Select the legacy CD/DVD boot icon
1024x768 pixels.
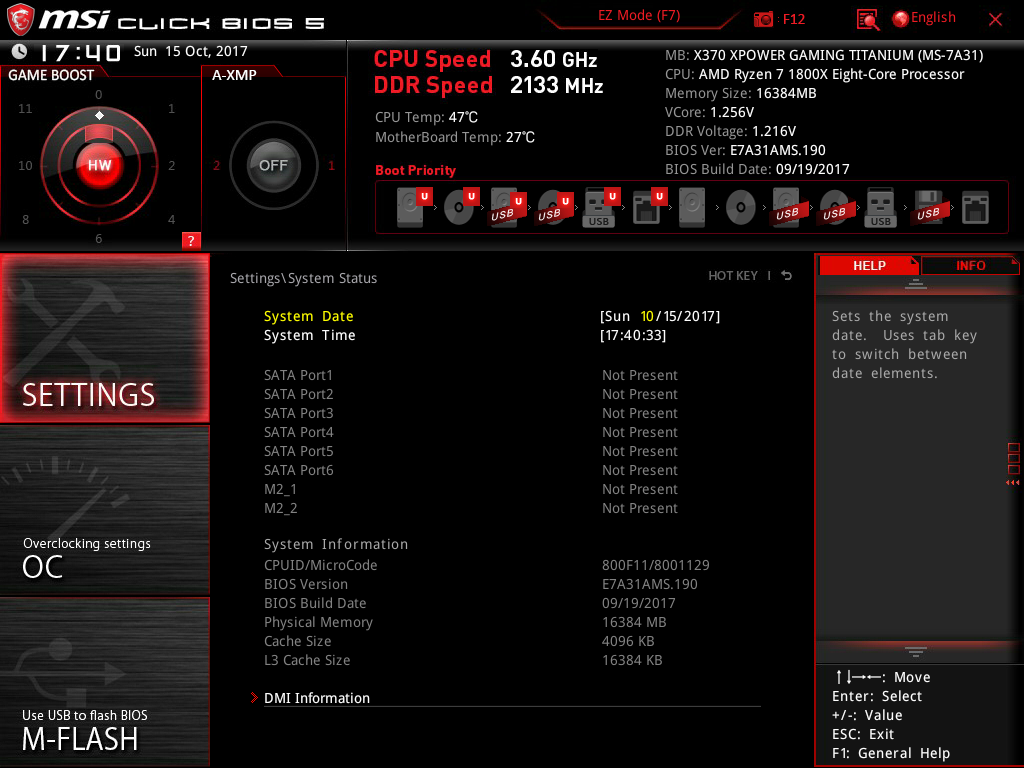point(740,208)
